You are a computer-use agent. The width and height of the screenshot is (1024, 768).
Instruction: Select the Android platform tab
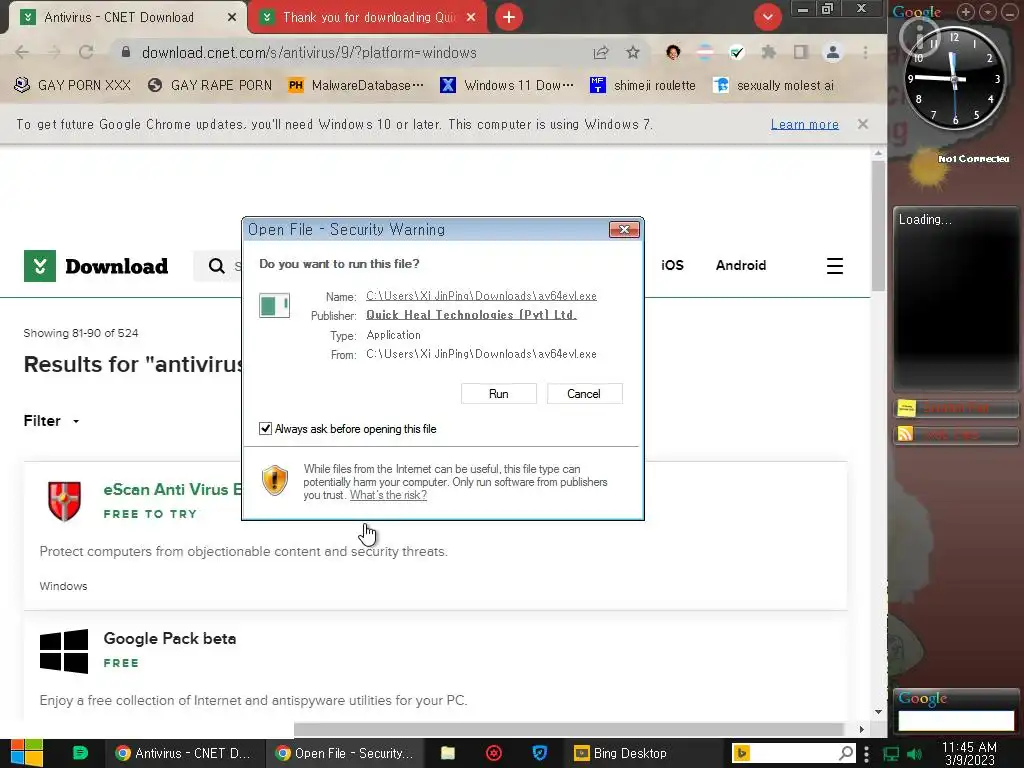pos(741,266)
